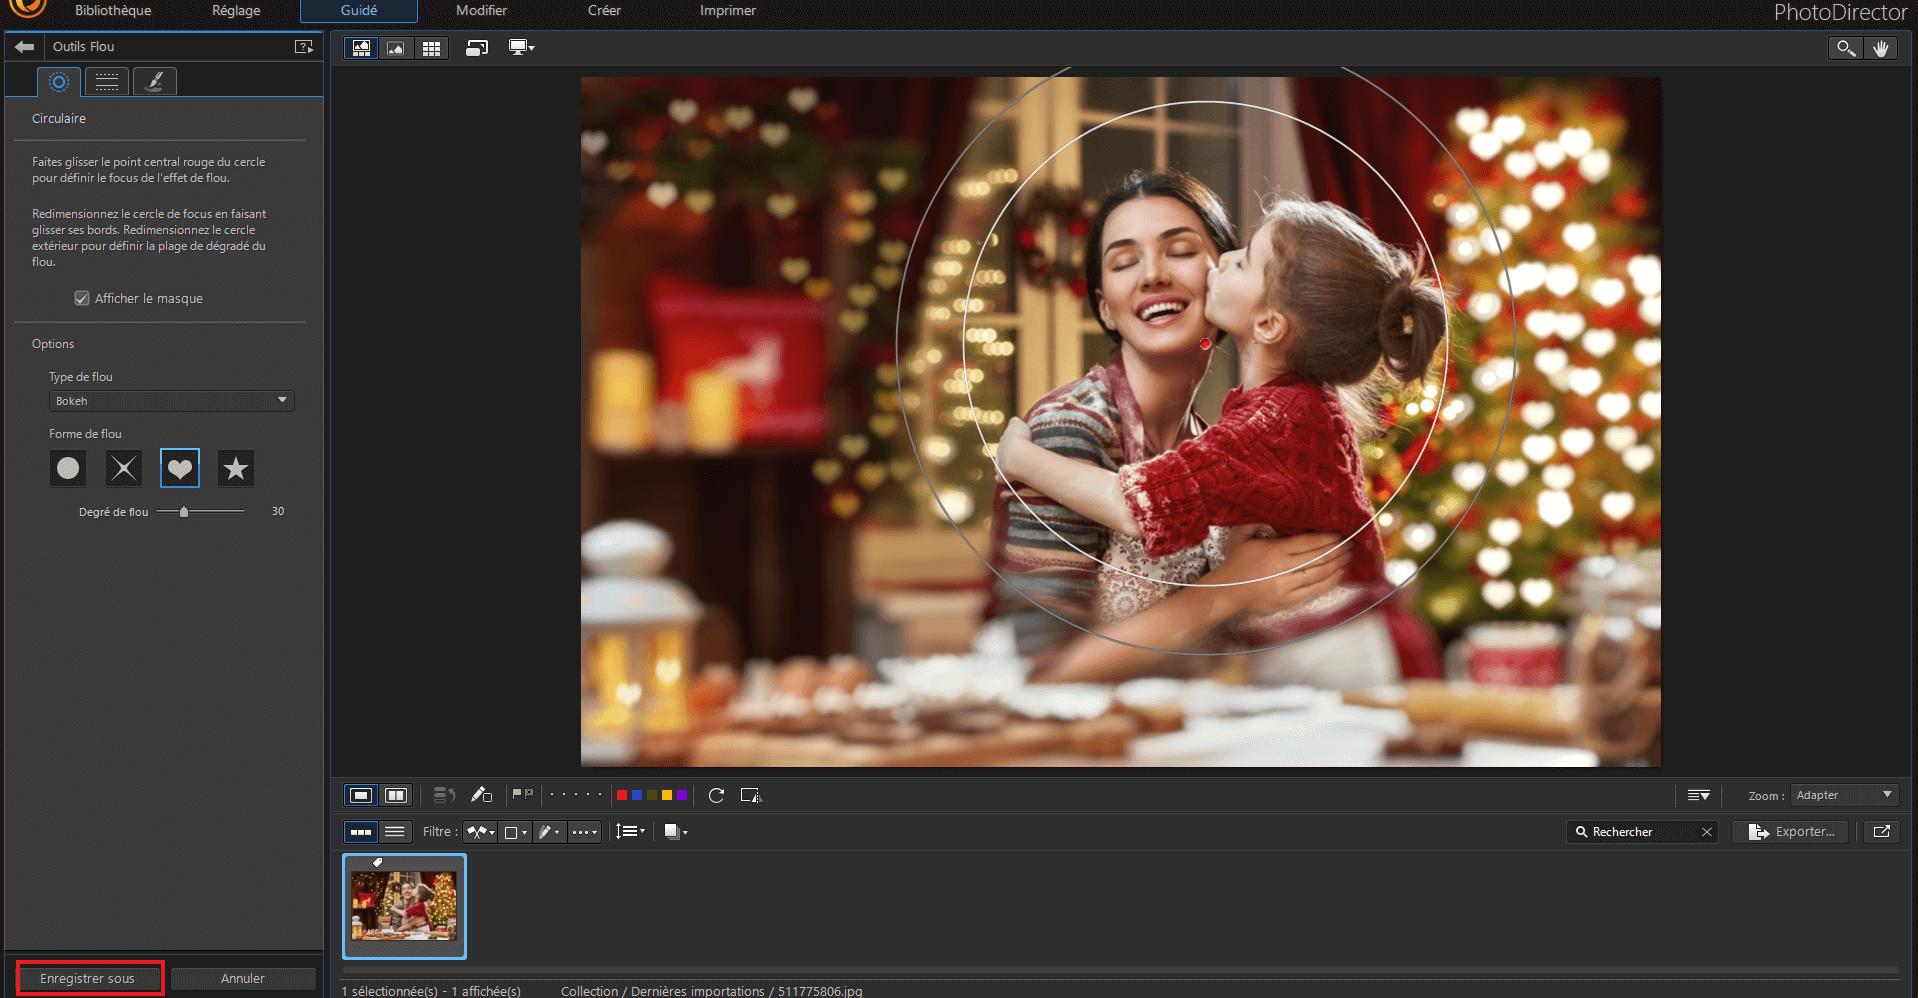Click the Enregistrer sous button
This screenshot has height=998, width=1918.
[88, 978]
